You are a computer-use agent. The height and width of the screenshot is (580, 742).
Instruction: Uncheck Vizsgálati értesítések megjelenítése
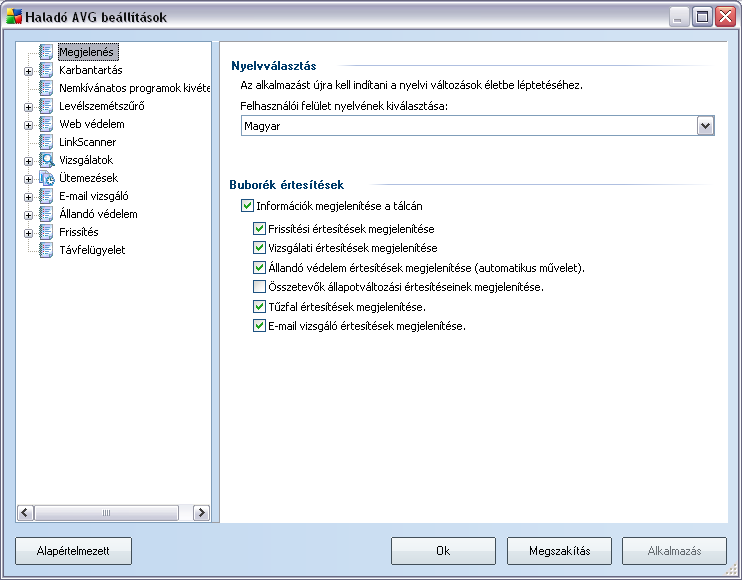(x=259, y=247)
